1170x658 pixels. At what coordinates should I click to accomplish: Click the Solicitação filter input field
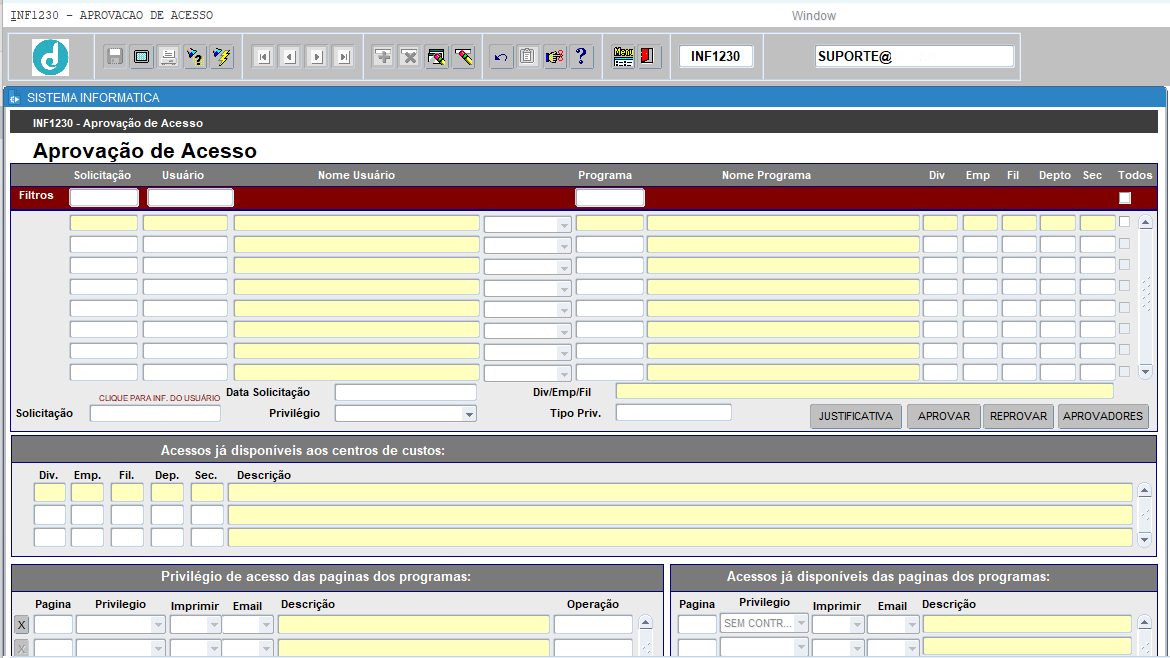pos(104,198)
